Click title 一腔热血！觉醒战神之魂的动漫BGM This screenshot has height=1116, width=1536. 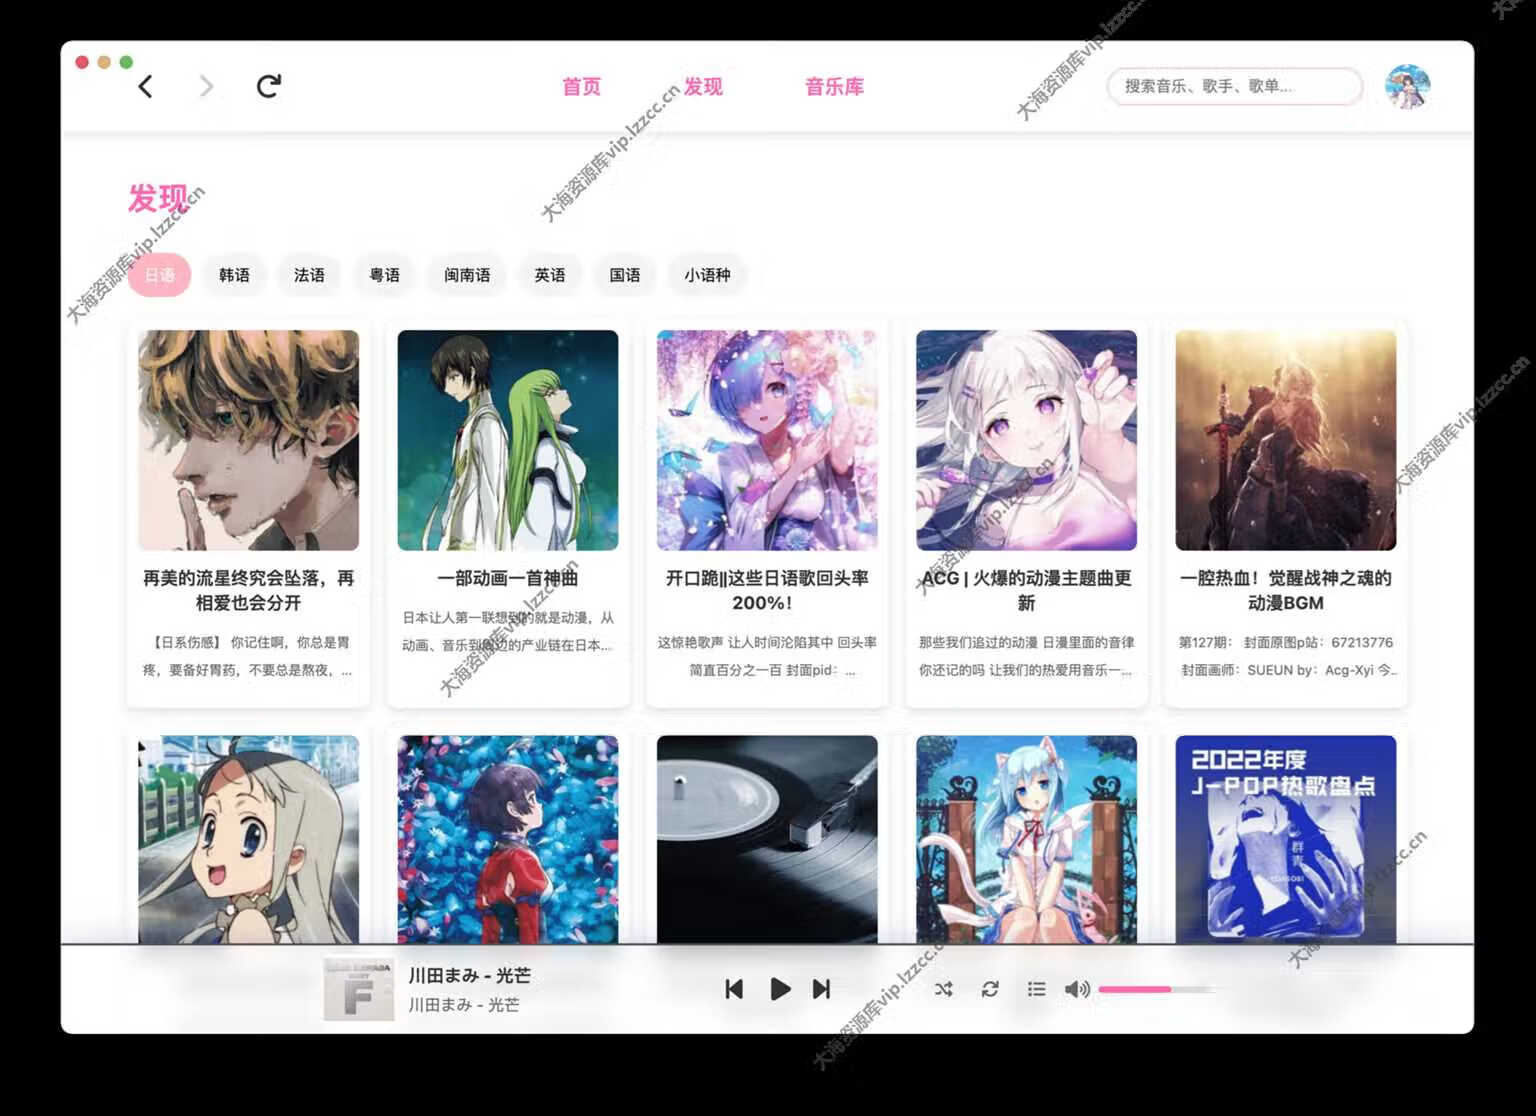point(1286,590)
